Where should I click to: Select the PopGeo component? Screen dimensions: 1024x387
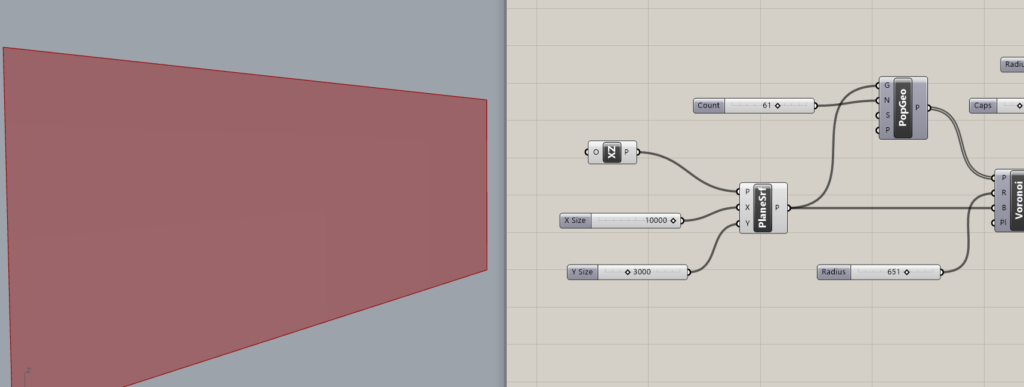[x=903, y=108]
